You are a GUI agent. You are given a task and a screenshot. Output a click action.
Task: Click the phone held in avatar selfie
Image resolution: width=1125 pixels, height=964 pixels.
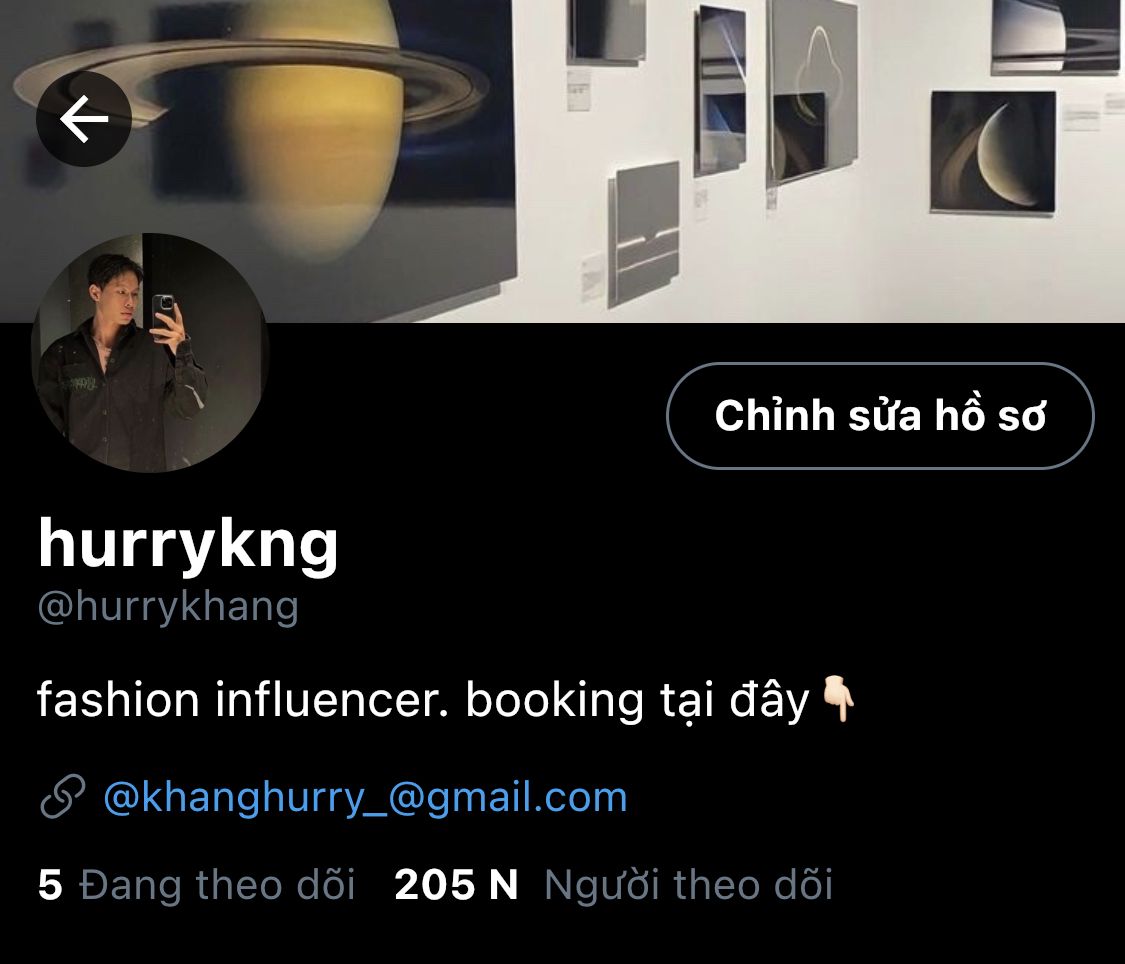(x=164, y=313)
